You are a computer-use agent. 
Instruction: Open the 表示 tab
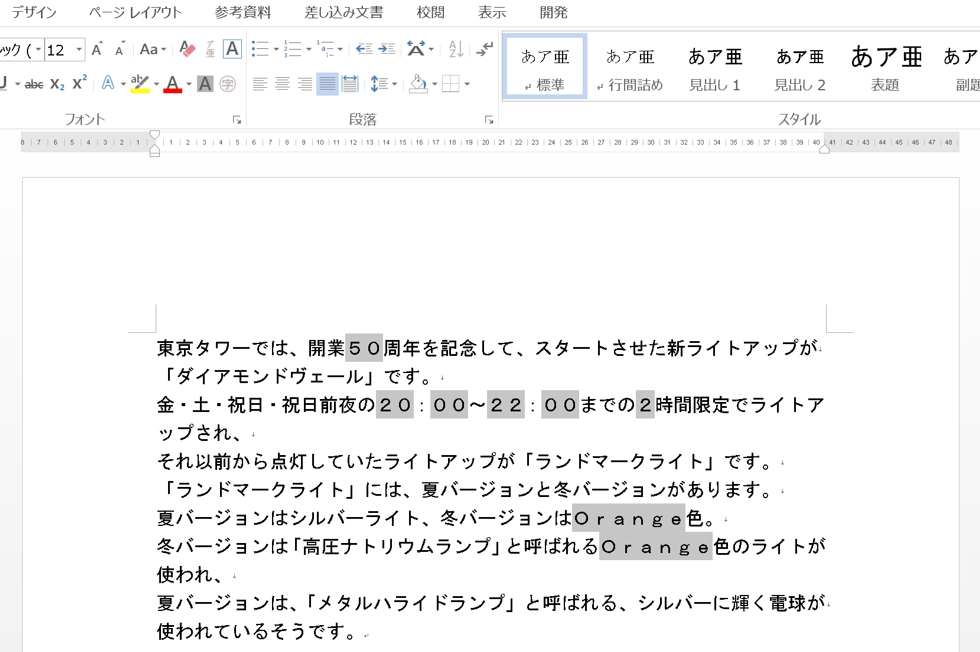point(492,12)
